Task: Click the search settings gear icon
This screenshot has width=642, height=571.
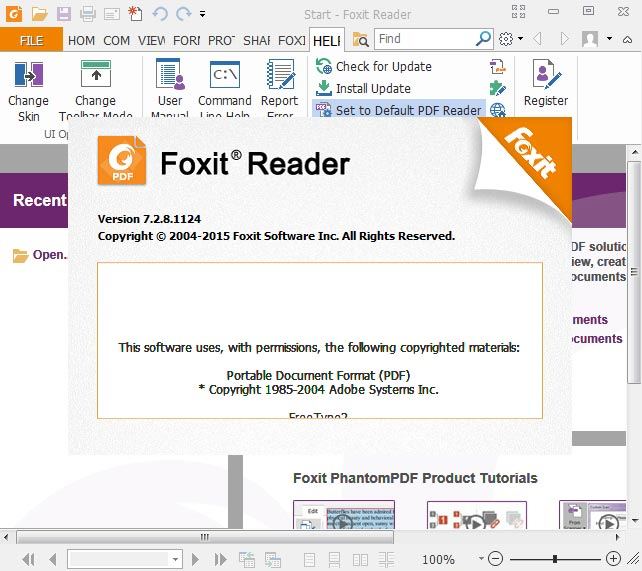Action: point(506,39)
